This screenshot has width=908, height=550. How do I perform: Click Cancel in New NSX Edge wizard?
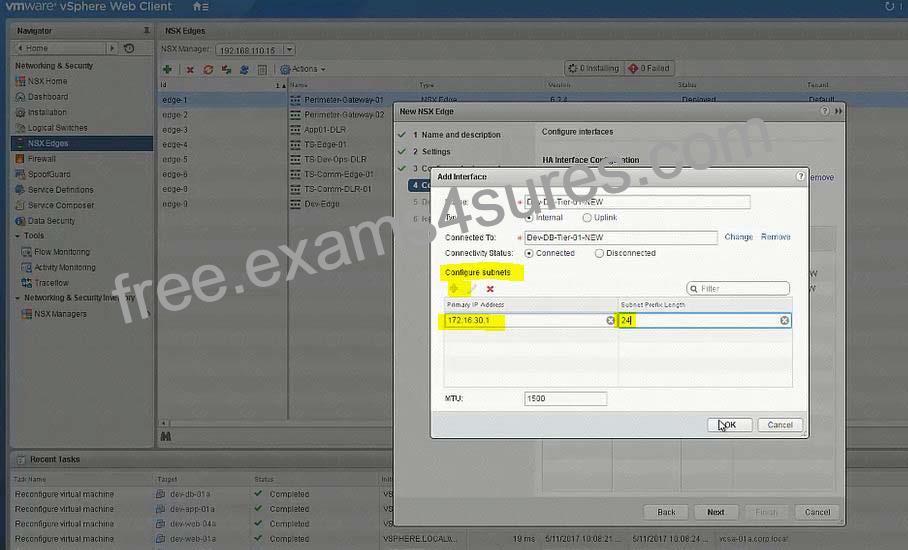click(x=817, y=512)
